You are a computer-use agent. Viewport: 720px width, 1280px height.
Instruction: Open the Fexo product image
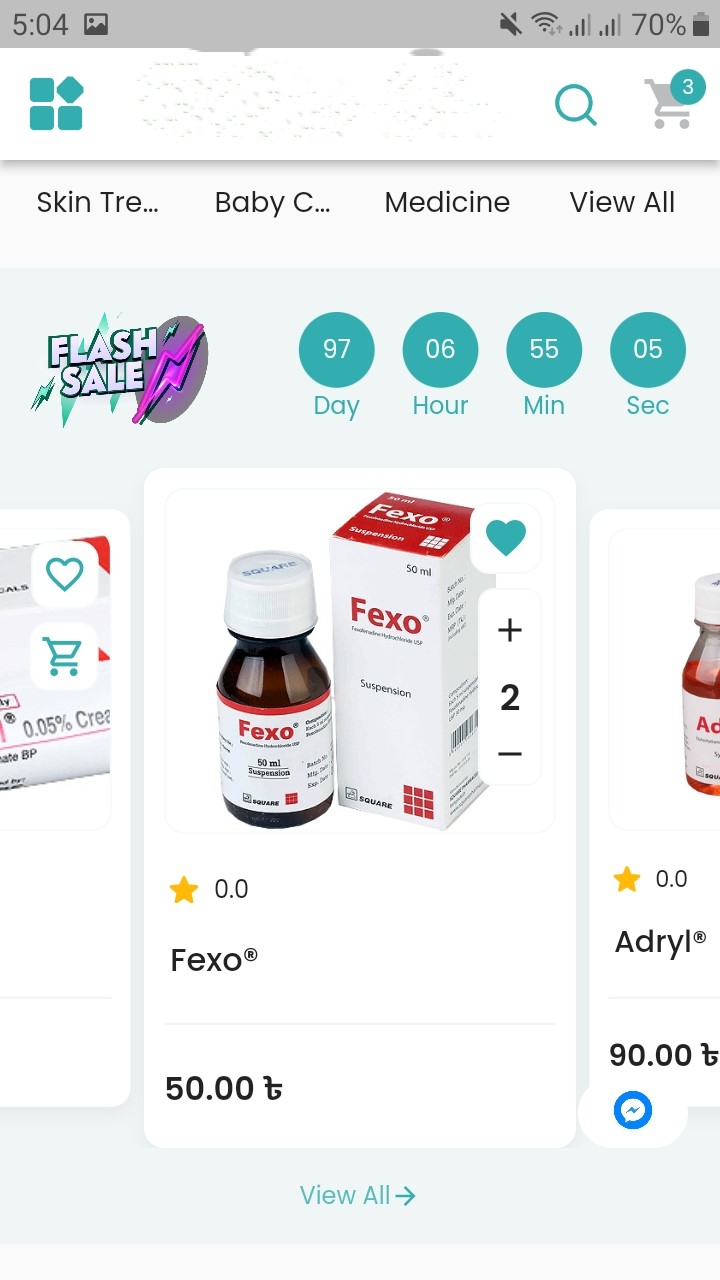pos(360,660)
